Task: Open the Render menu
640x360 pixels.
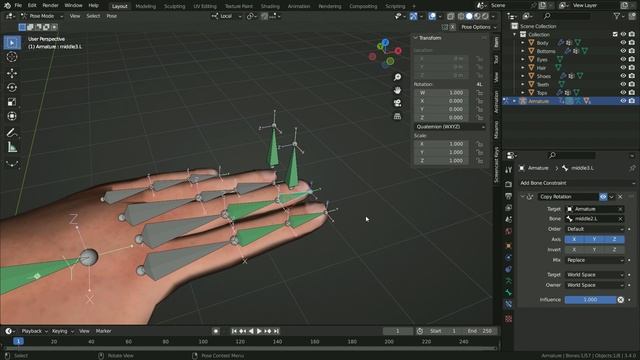Action: pyautogui.click(x=50, y=5)
